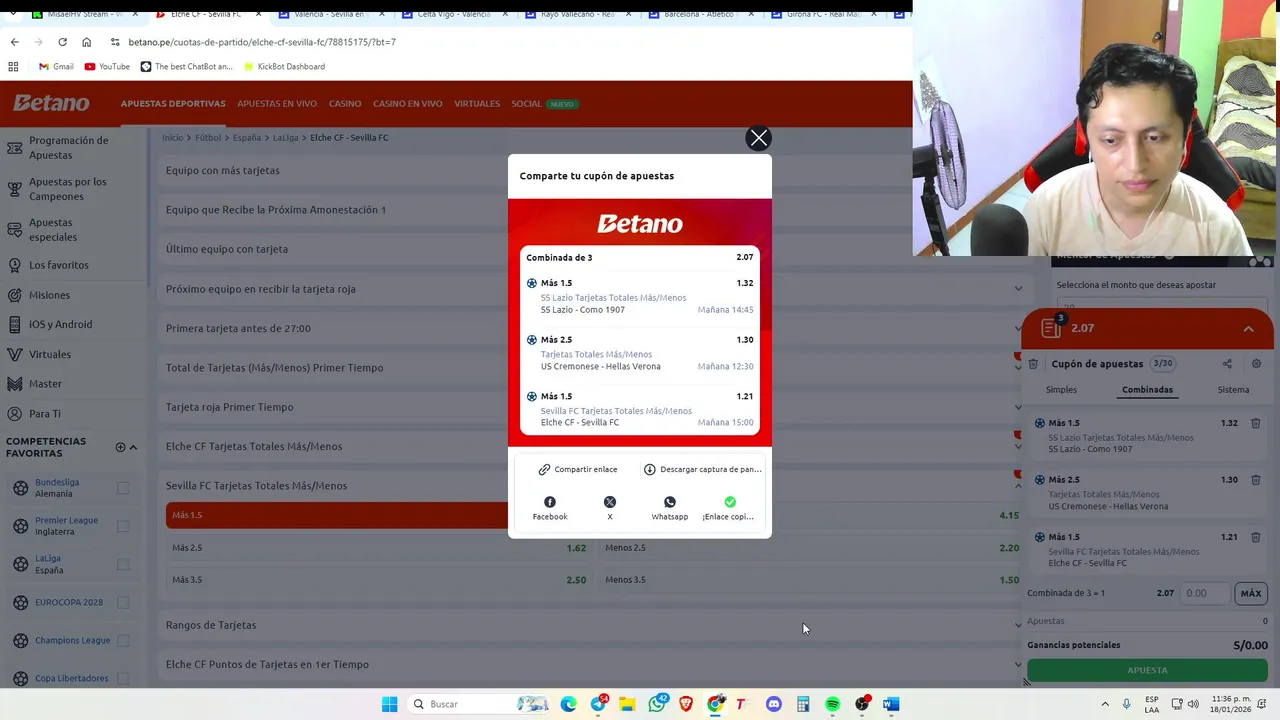The image size is (1280, 720).
Task: Switch to Valencia - Sevilla browser tab
Action: coord(331,15)
